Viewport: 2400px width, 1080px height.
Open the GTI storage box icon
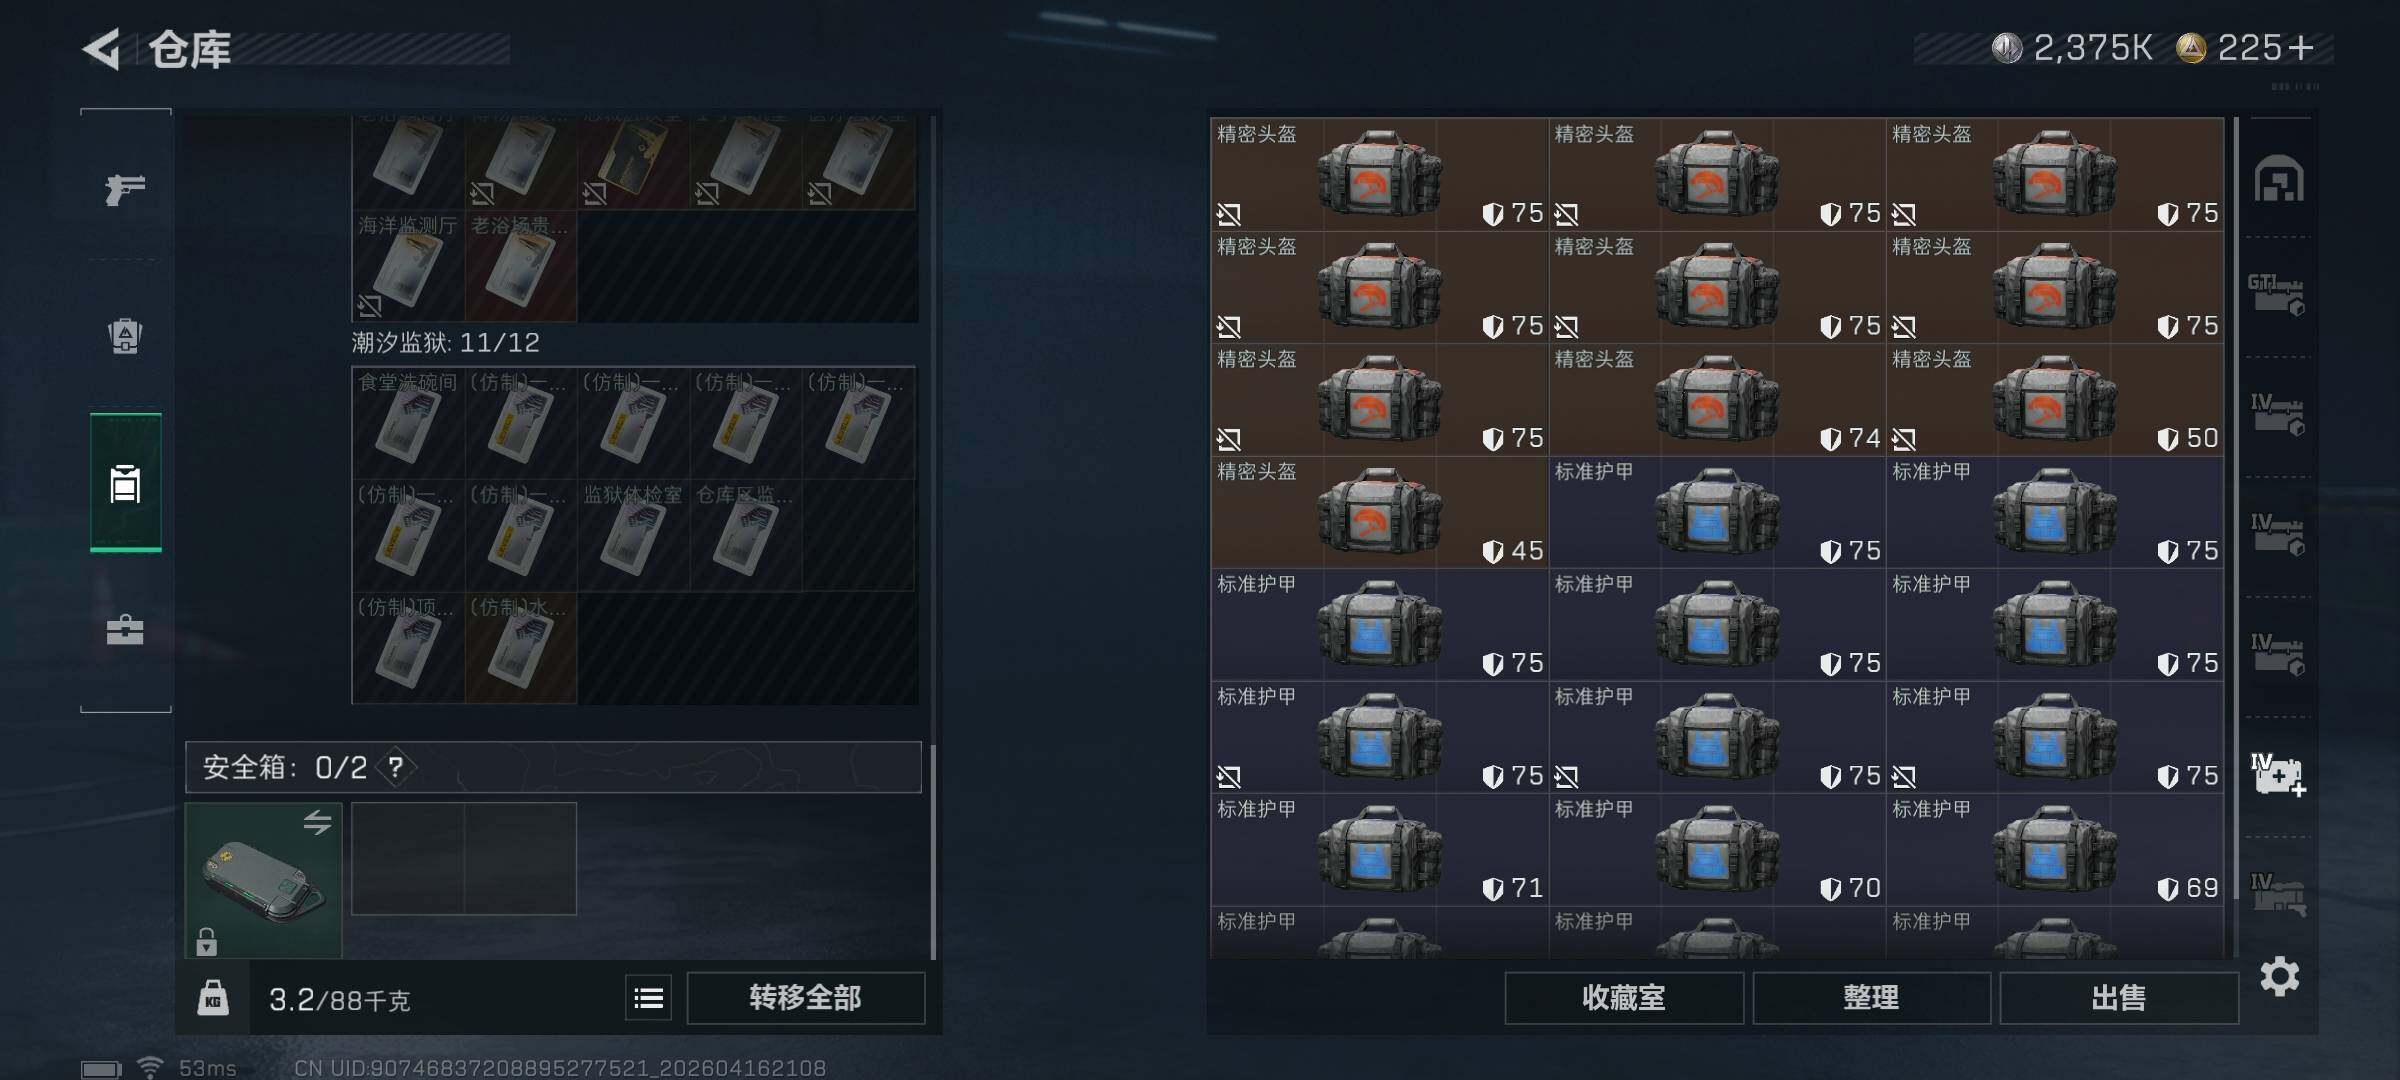click(2277, 294)
